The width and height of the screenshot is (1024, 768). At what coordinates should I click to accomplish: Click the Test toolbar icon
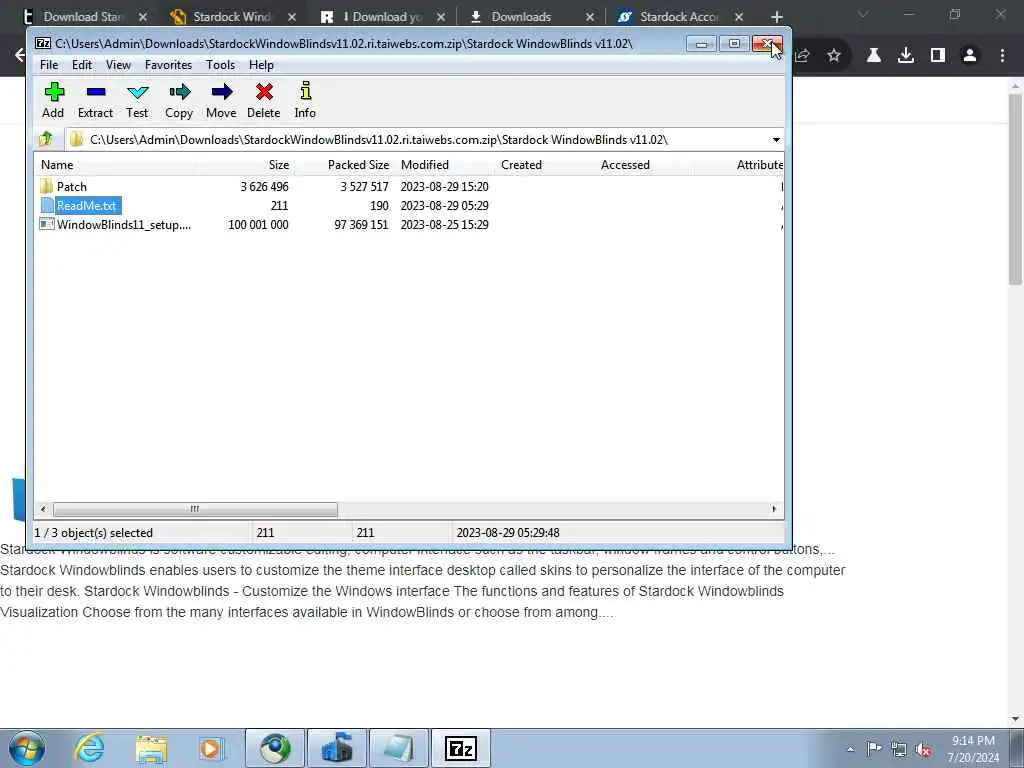pos(137,100)
